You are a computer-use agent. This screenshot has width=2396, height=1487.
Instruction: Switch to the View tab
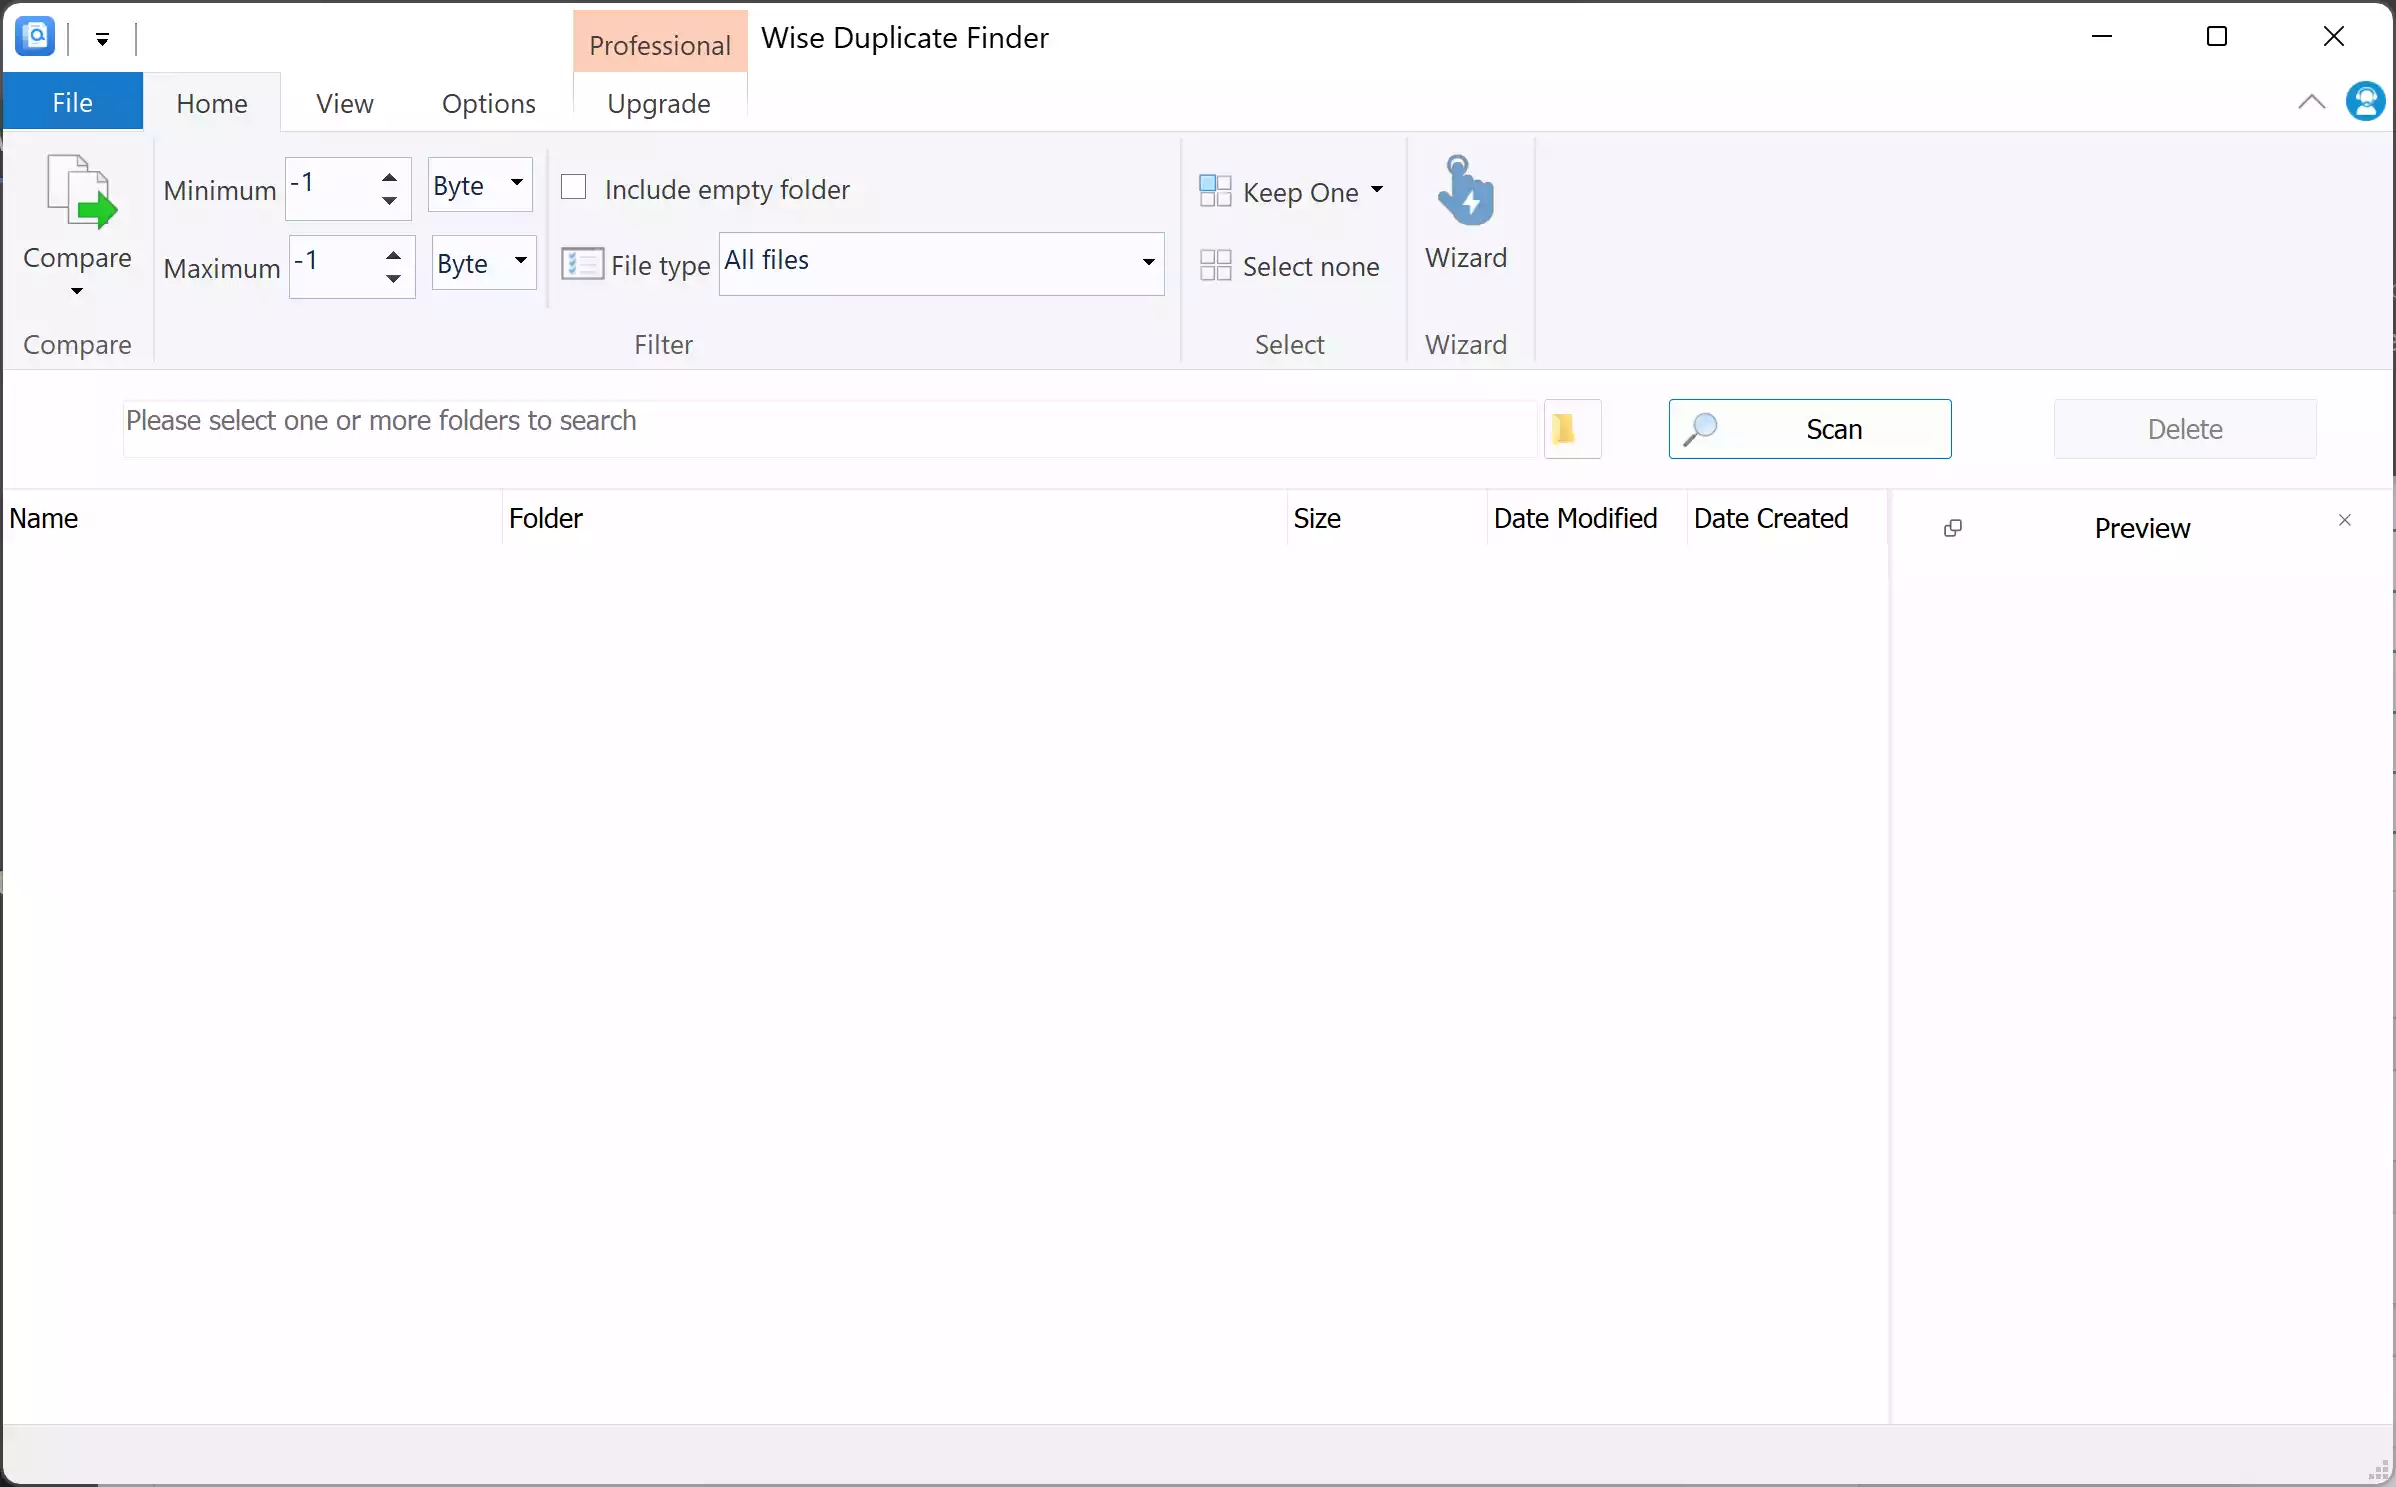click(x=342, y=103)
